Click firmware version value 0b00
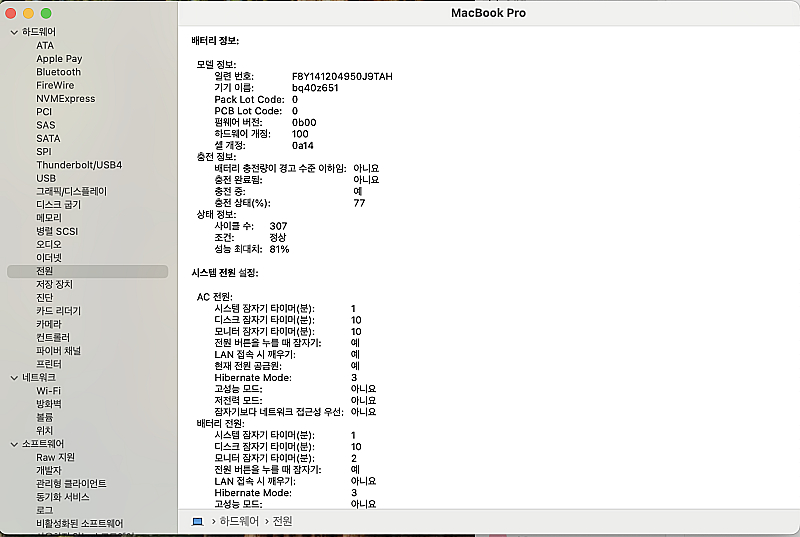Image resolution: width=800 pixels, height=537 pixels. tap(304, 122)
